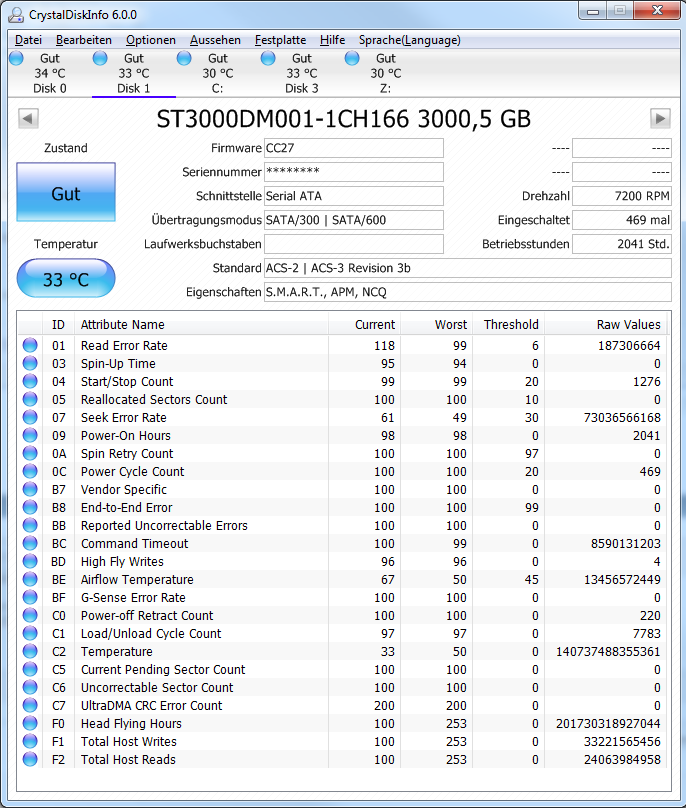Click the Eingeschaltet 469 mal field

coord(622,220)
